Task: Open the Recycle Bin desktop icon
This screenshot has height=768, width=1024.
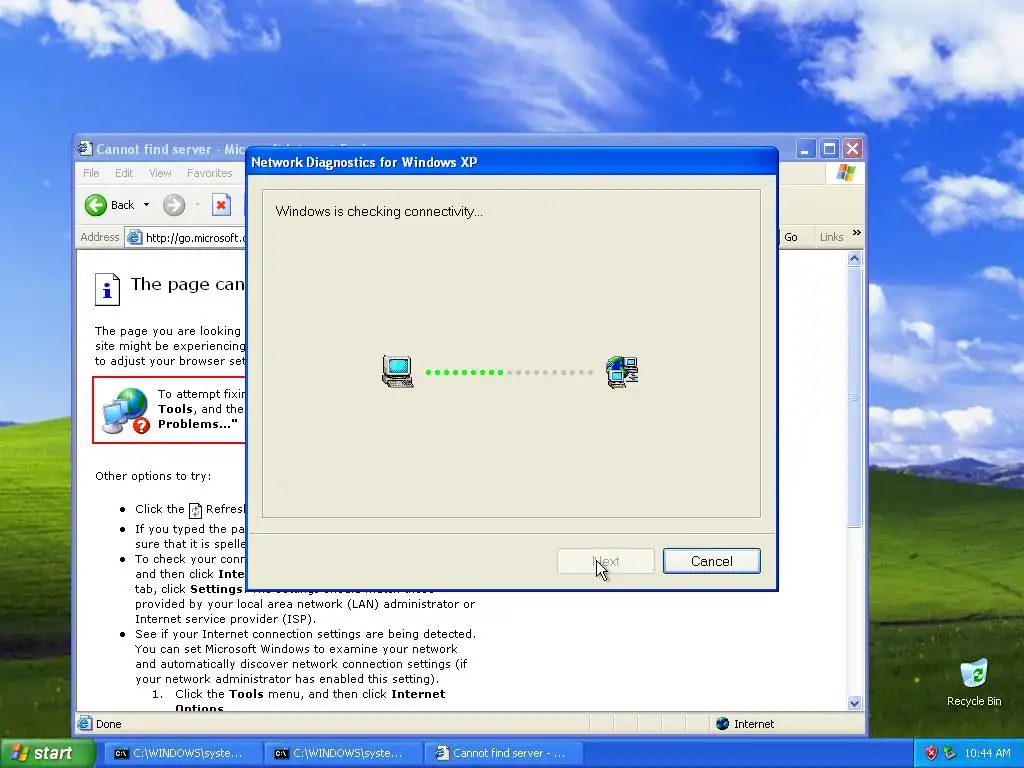Action: tap(974, 682)
